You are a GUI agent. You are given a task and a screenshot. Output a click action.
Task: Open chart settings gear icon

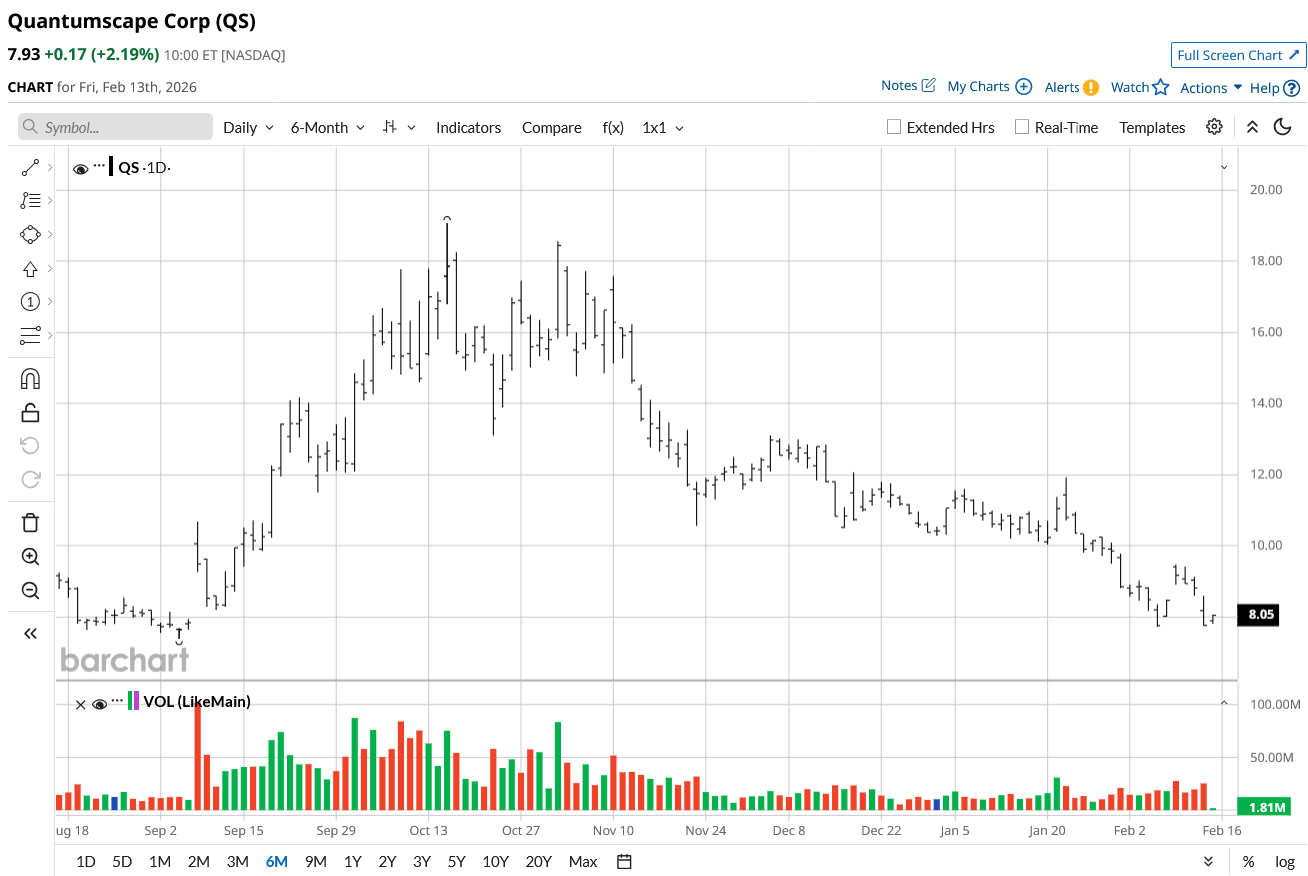1214,127
